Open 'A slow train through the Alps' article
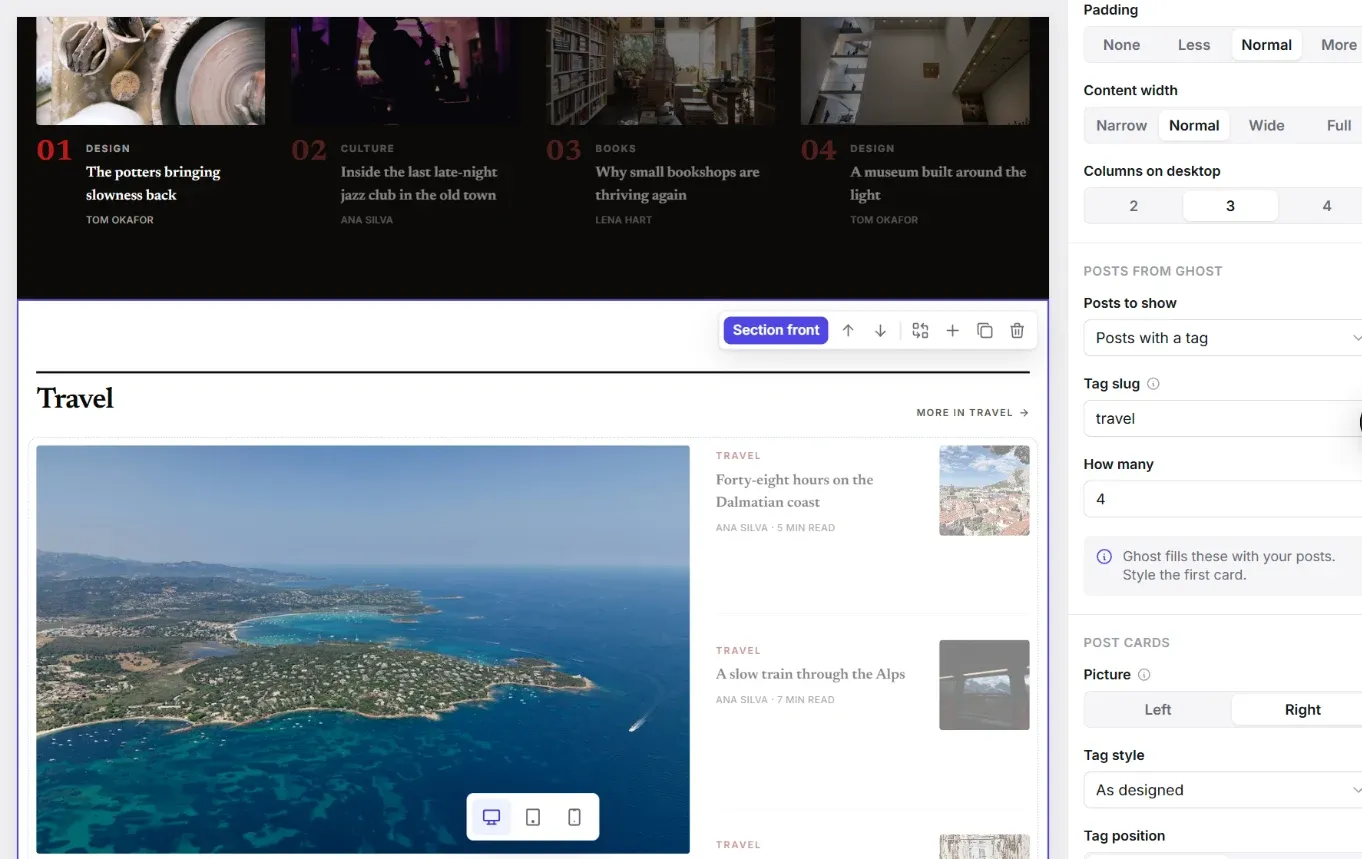Viewport: 1362px width, 859px height. tap(810, 674)
